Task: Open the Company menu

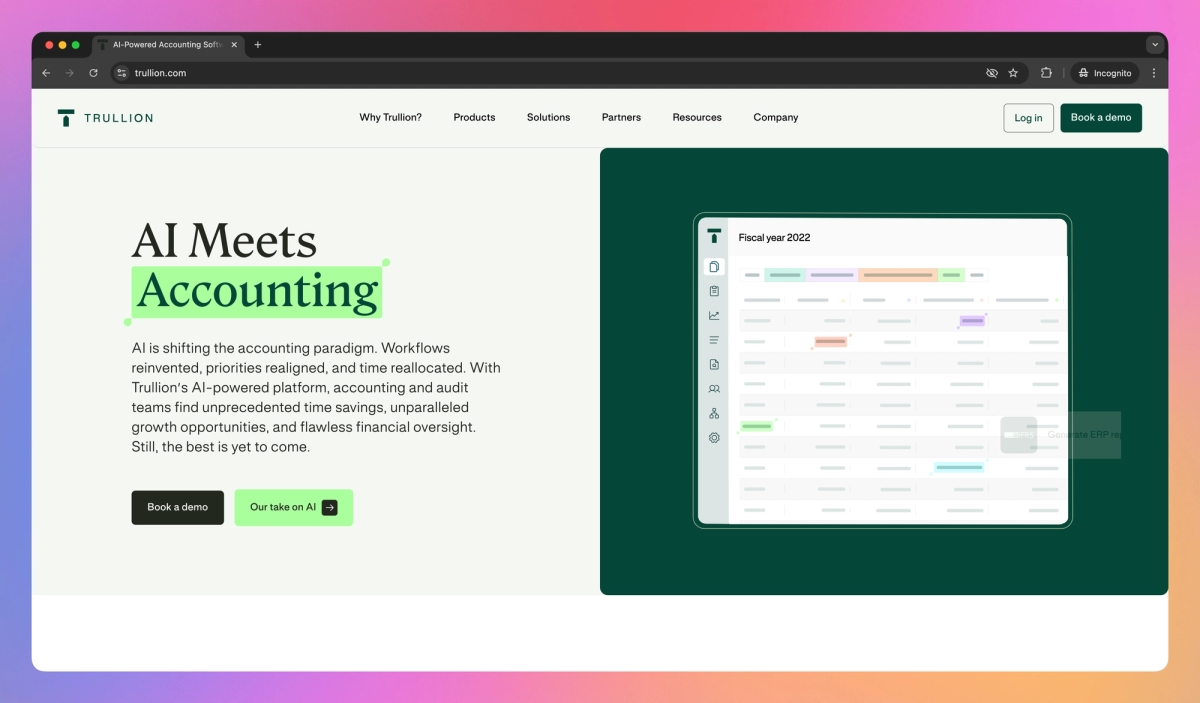Action: [x=776, y=118]
